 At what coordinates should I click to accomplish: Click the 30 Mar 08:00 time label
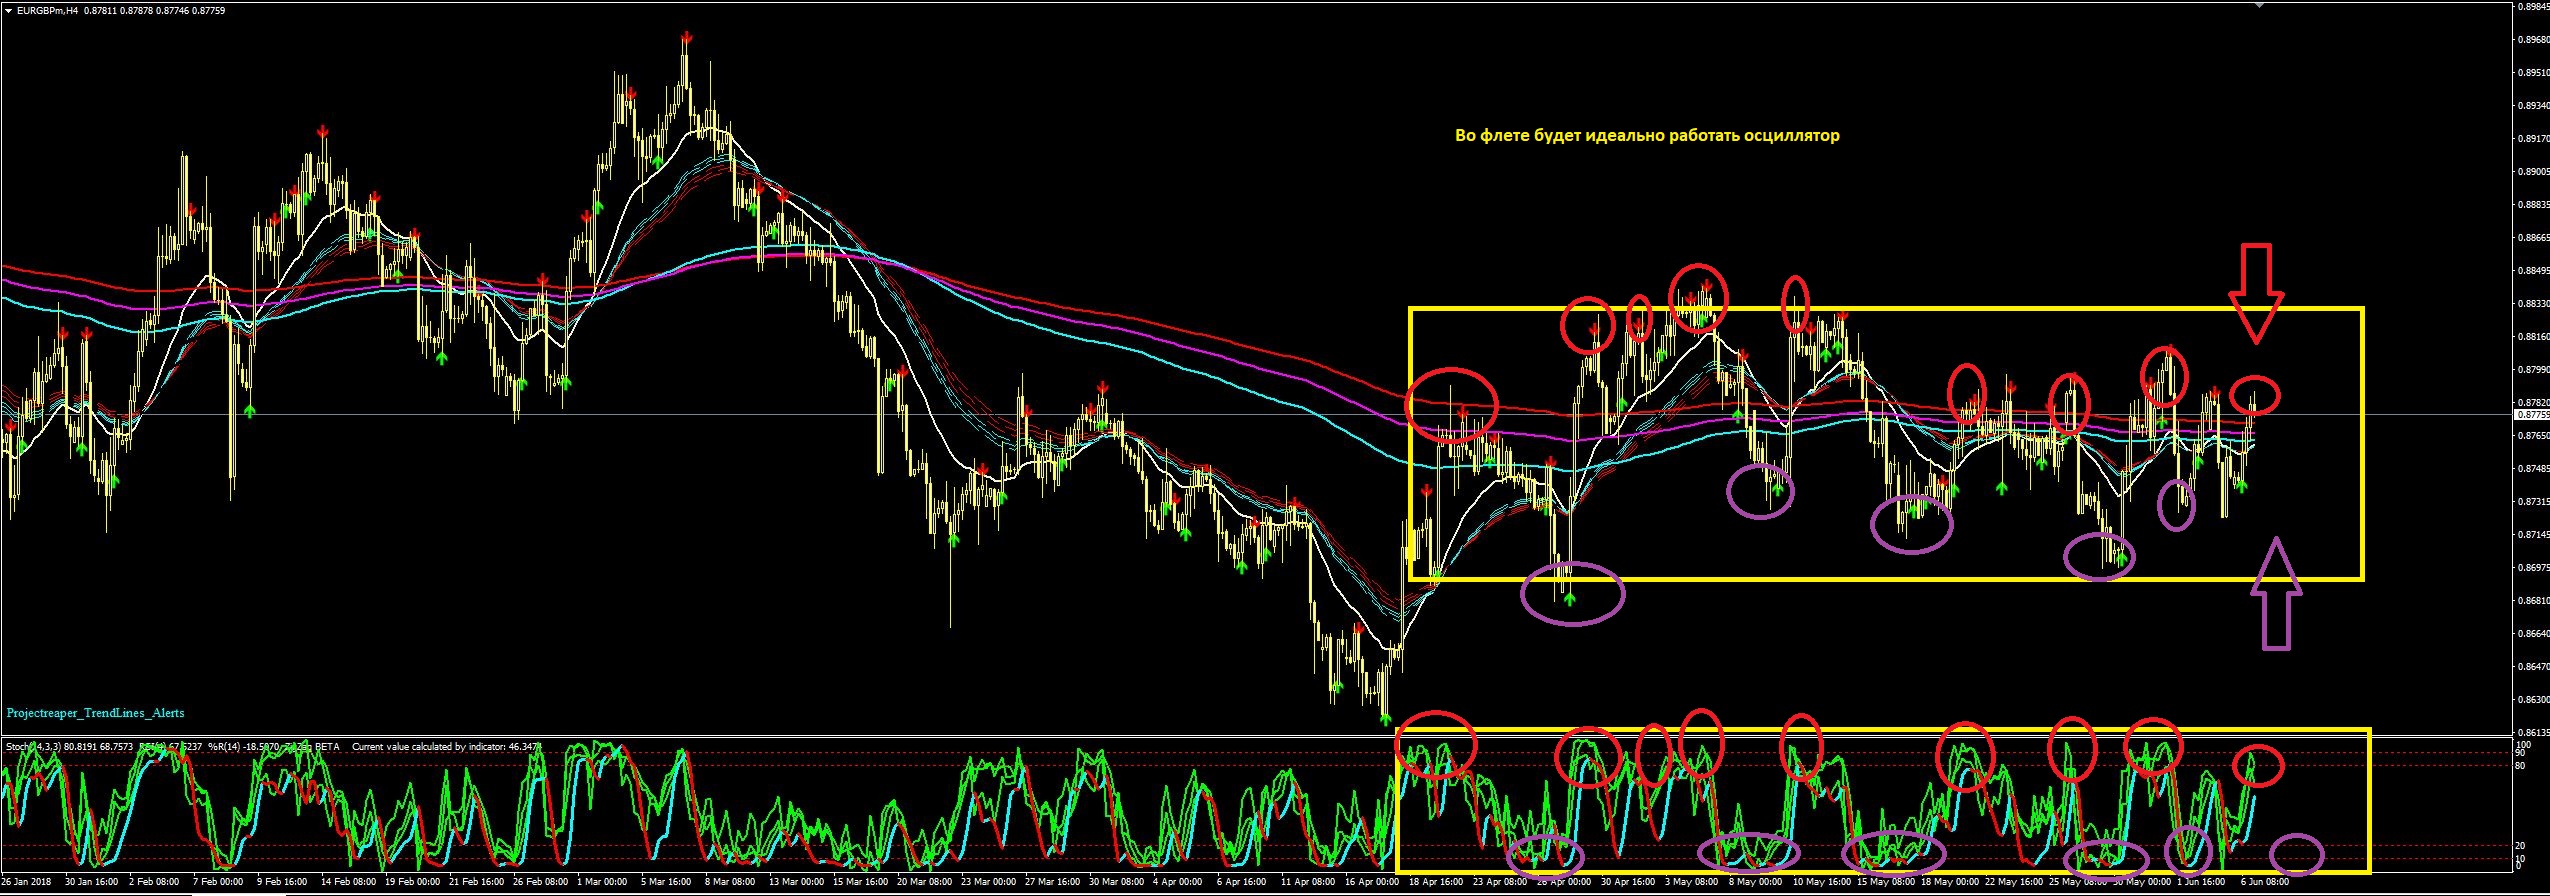[x=1116, y=882]
